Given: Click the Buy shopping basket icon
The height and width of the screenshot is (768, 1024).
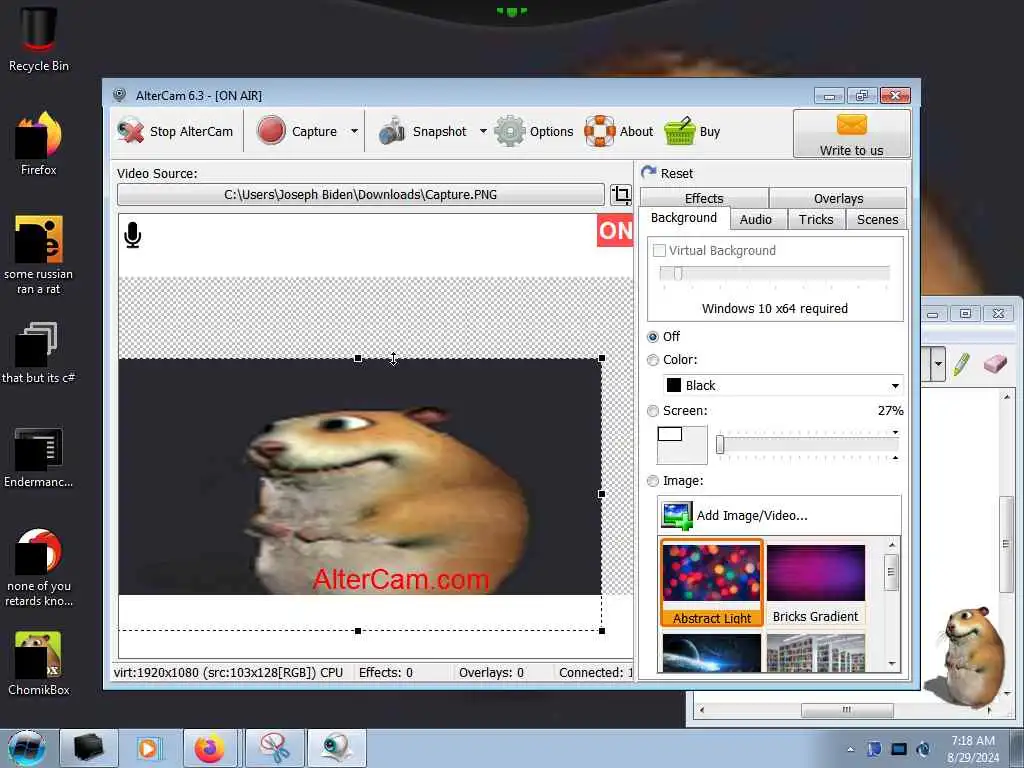Looking at the screenshot, I should point(692,131).
